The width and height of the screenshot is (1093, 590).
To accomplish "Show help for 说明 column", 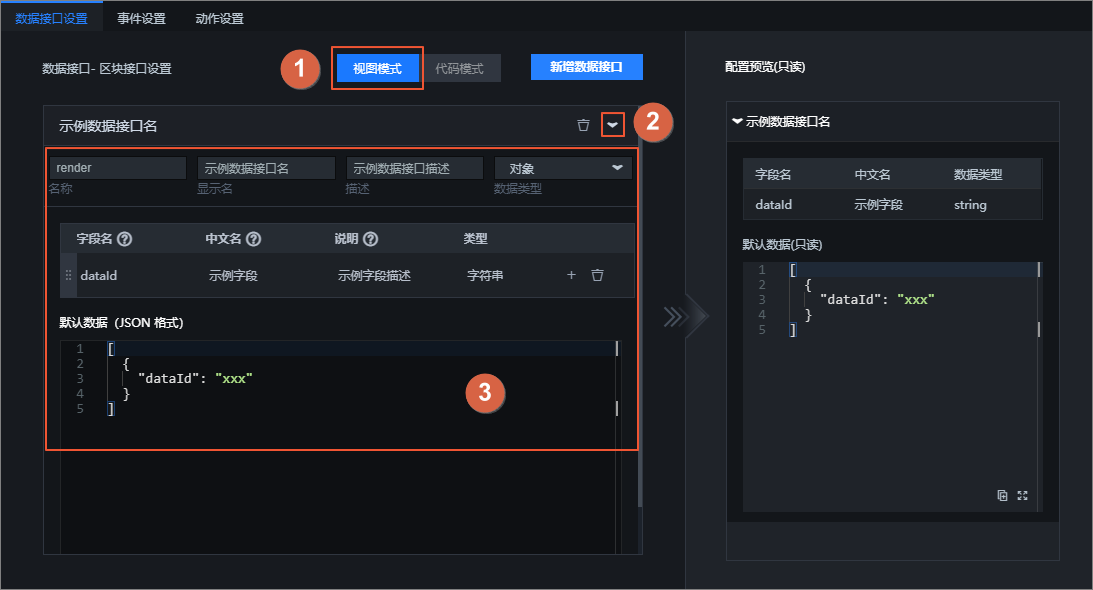I will 371,239.
